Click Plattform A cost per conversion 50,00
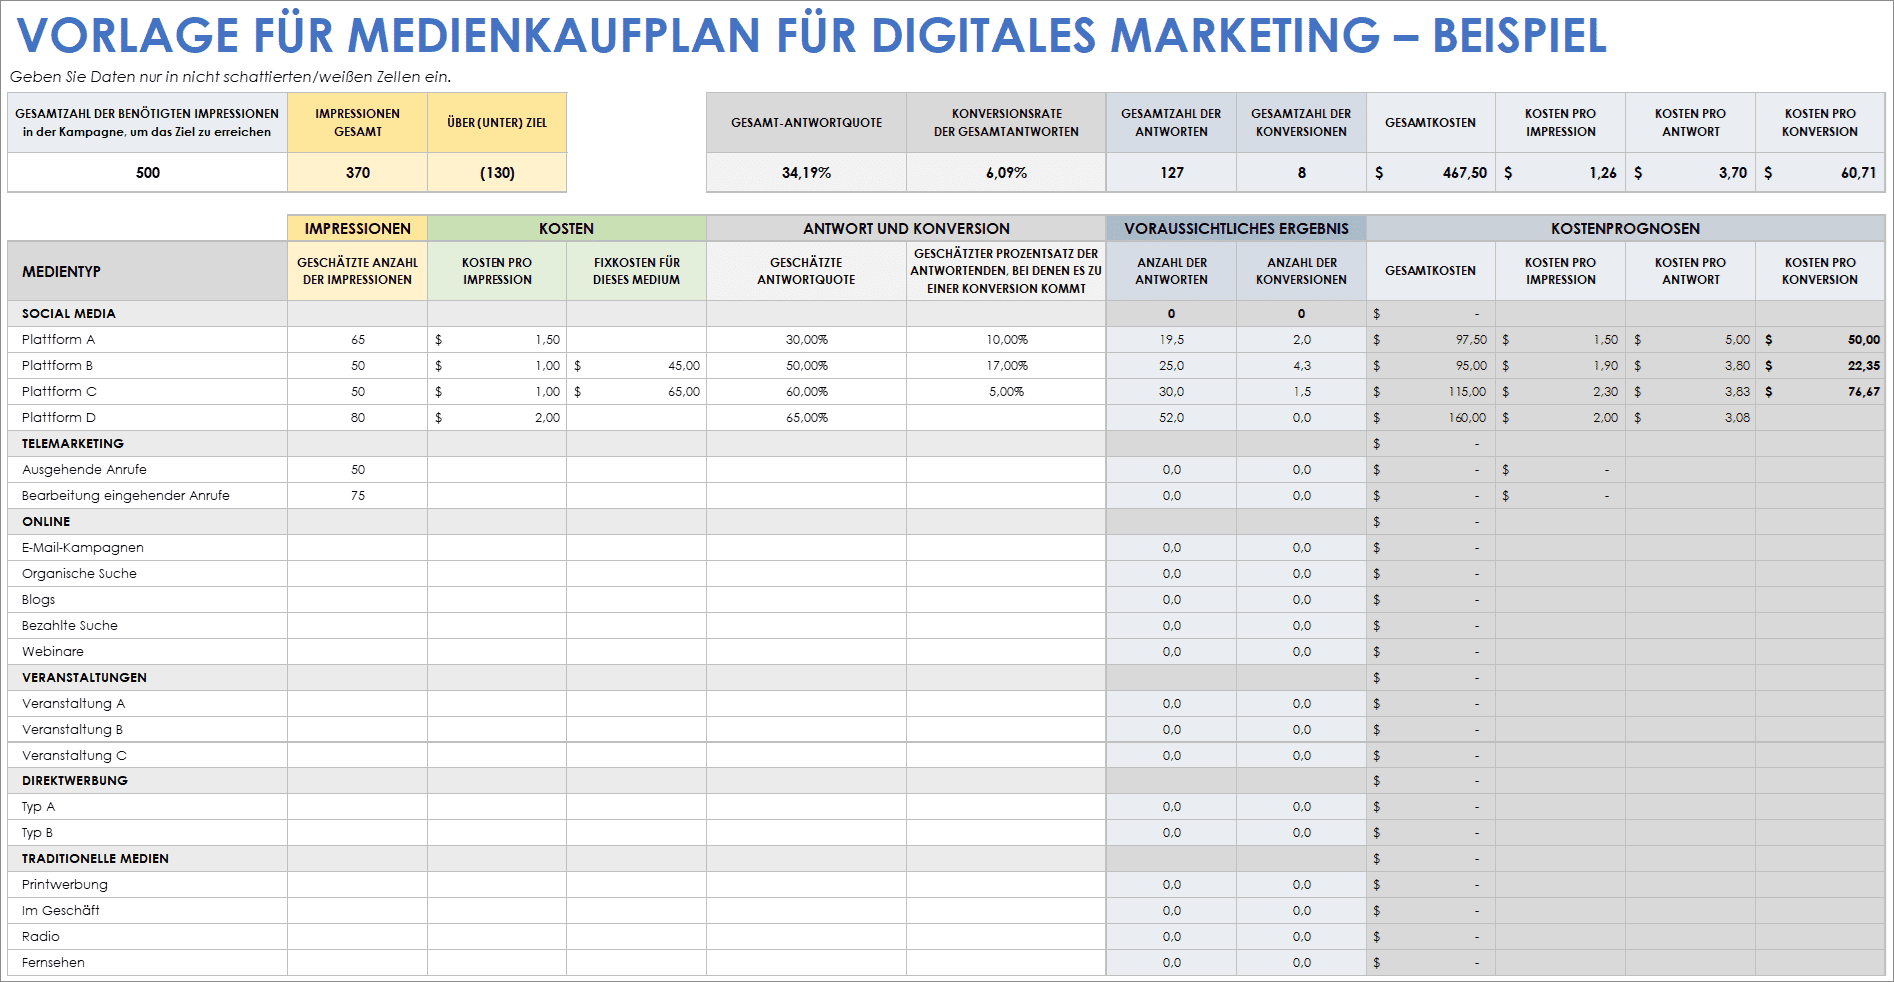The height and width of the screenshot is (982, 1894). tap(1820, 339)
